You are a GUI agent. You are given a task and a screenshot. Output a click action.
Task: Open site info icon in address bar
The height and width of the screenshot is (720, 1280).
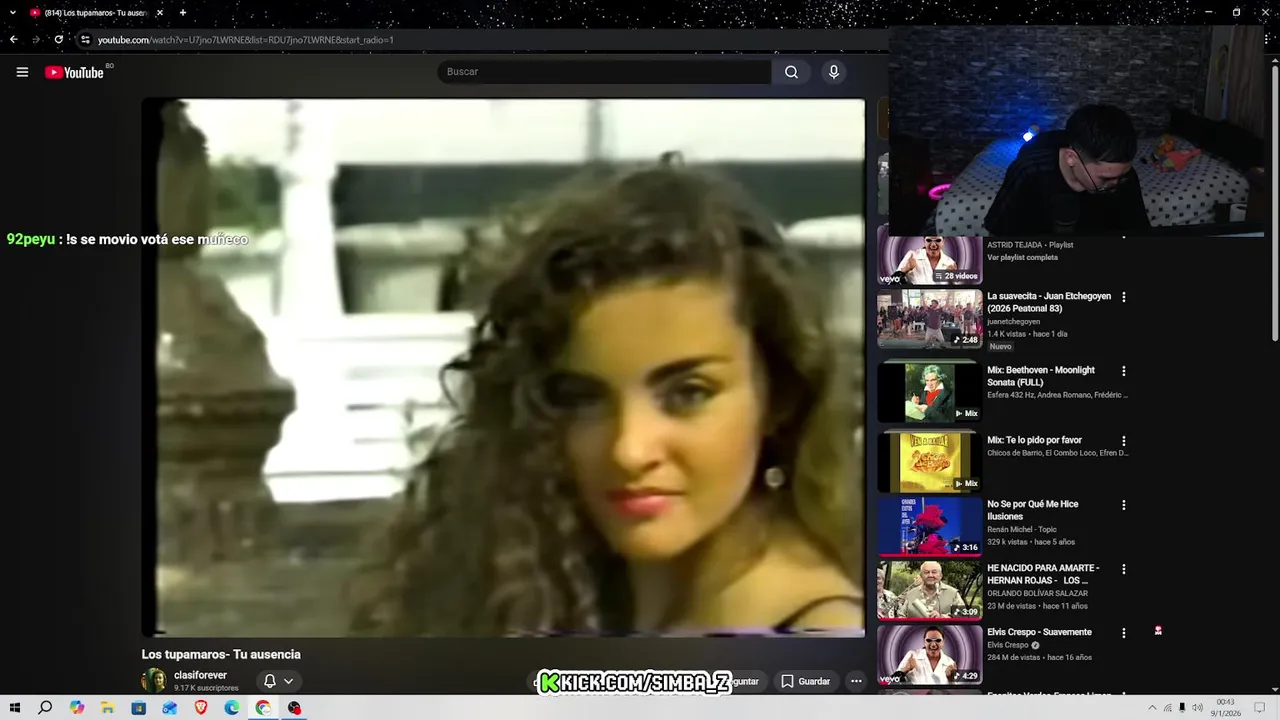pos(85,40)
